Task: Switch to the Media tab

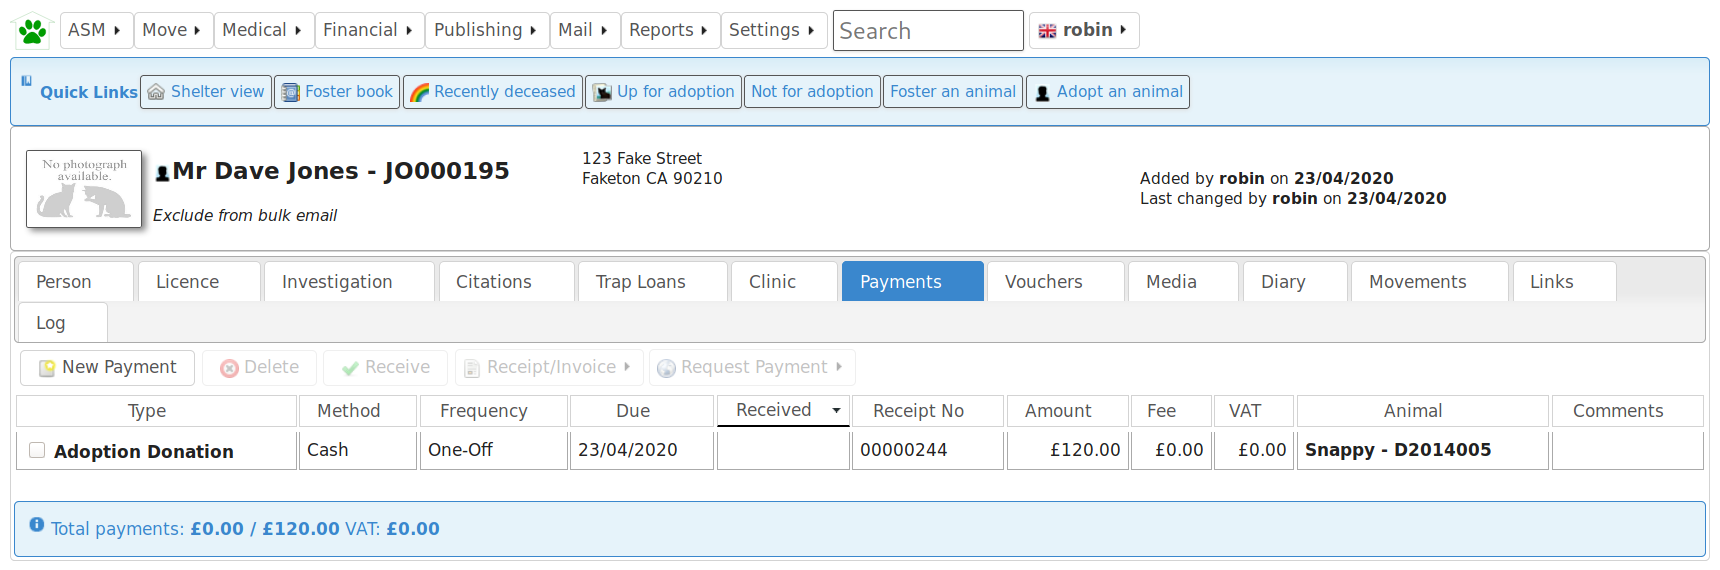Action: pos(1171,282)
